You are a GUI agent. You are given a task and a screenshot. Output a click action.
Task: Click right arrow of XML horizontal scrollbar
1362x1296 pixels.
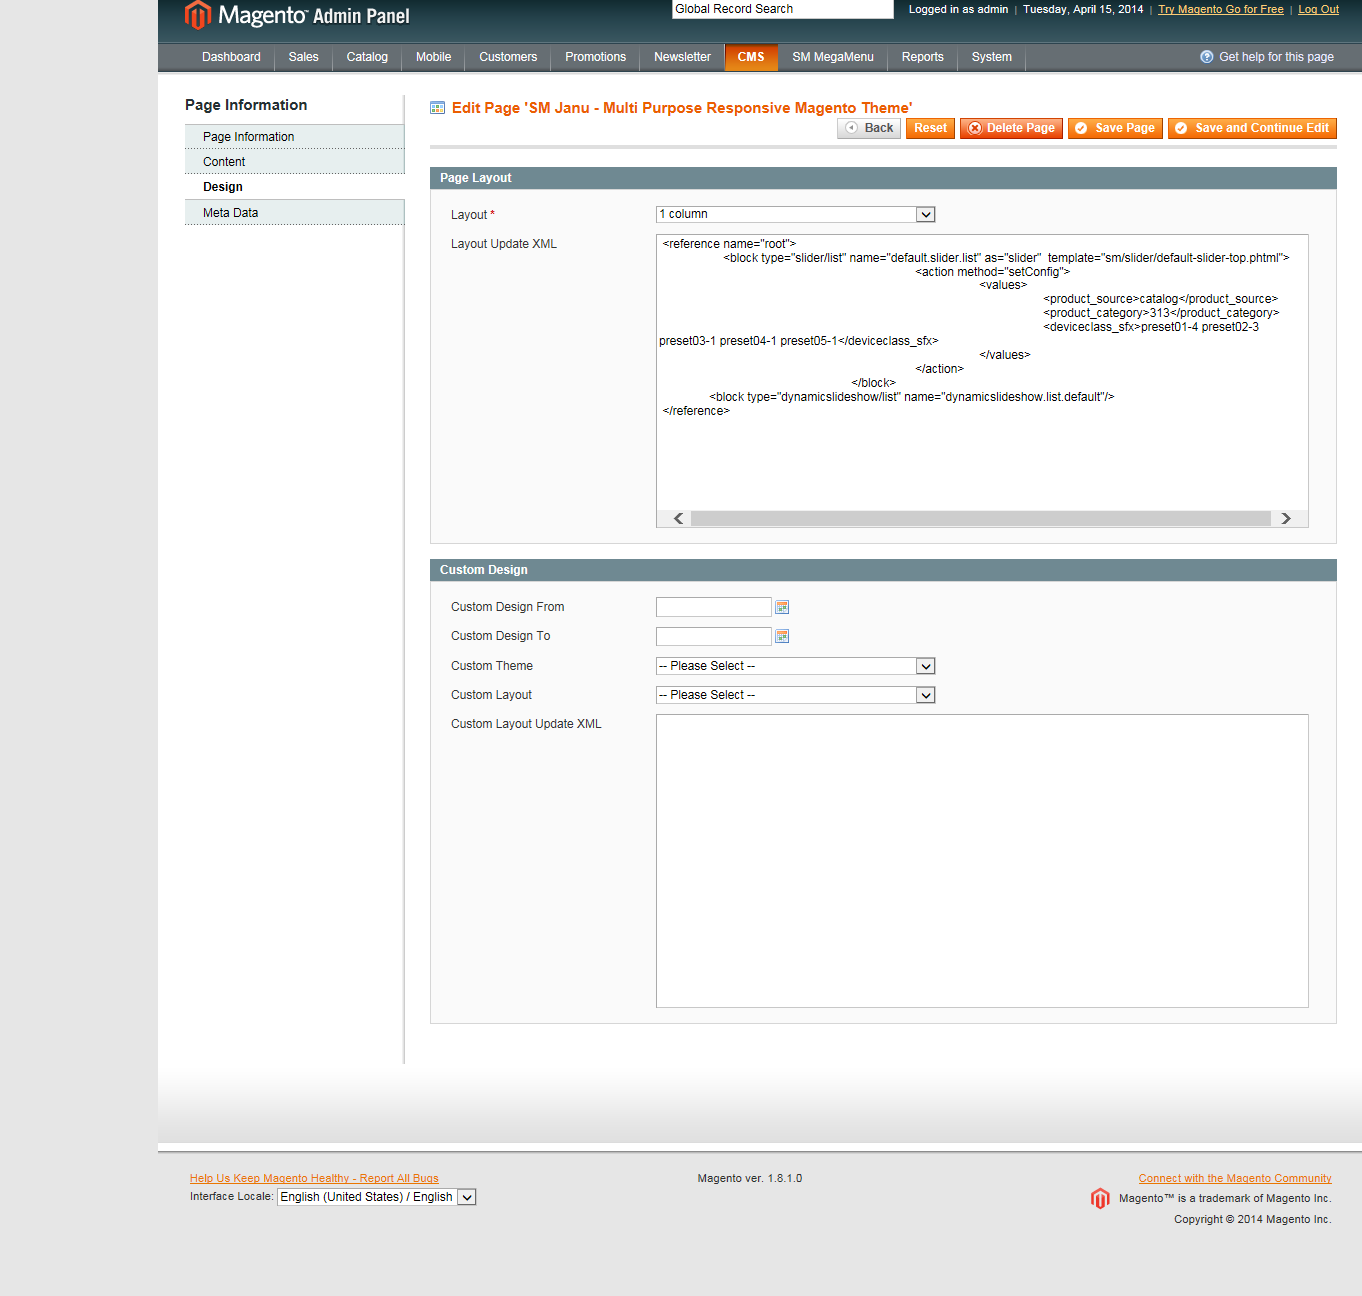pos(1286,518)
